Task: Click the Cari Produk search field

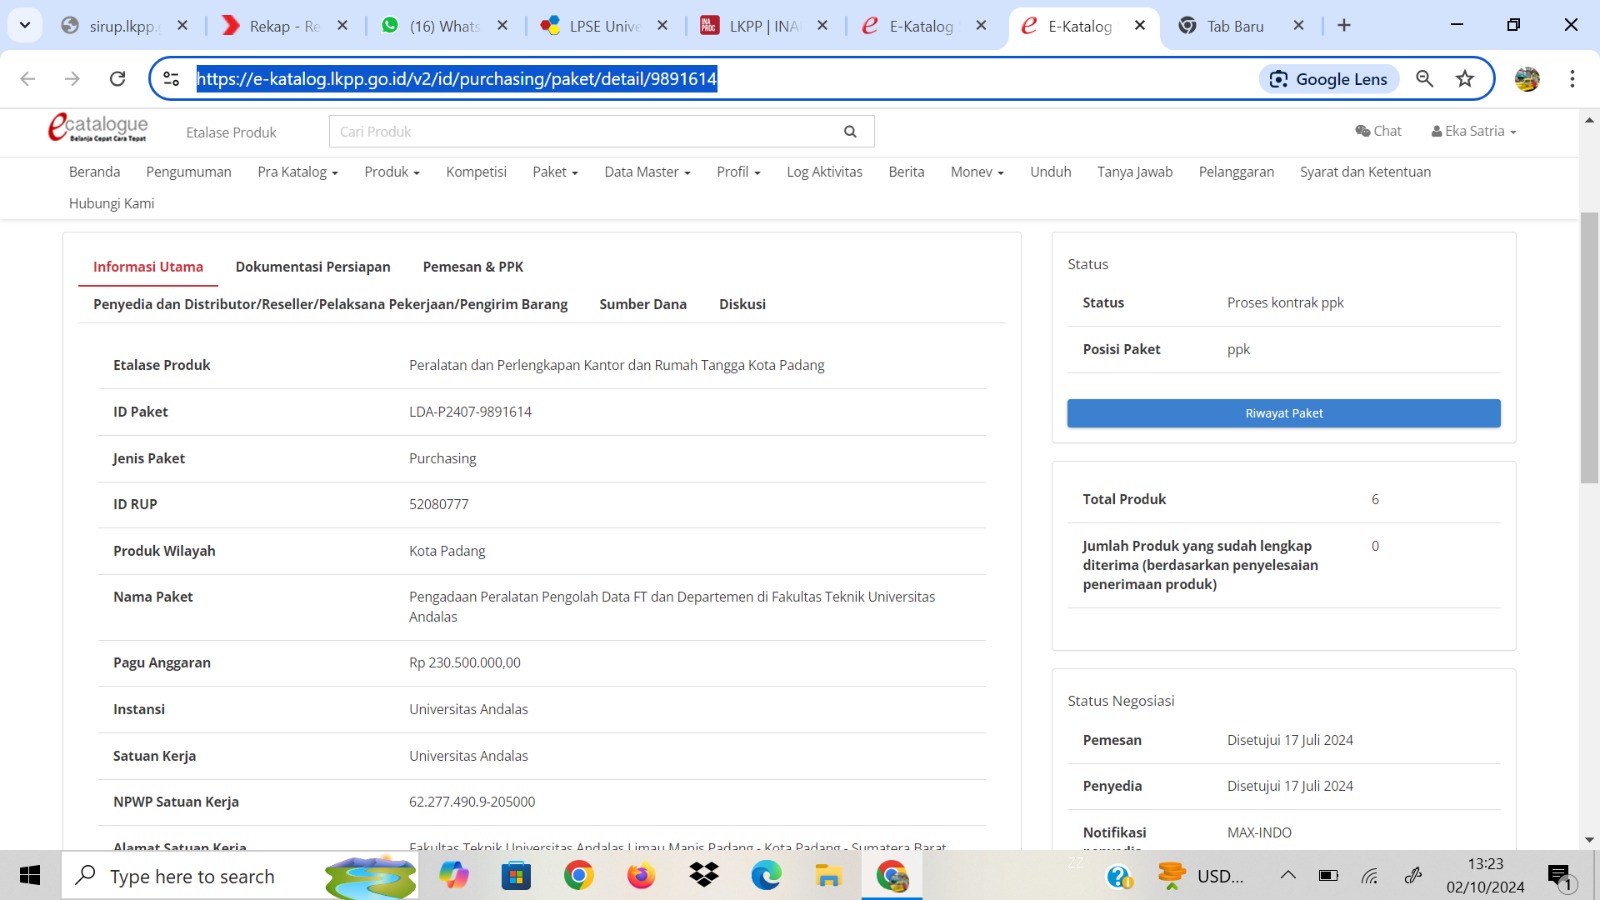Action: 585,131
